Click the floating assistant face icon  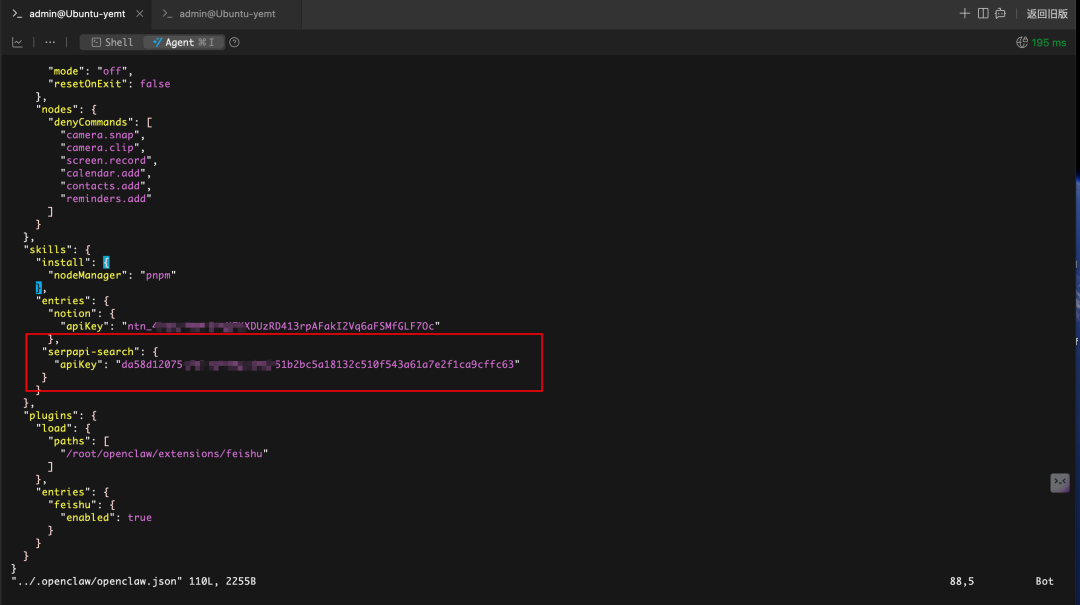[x=1060, y=483]
